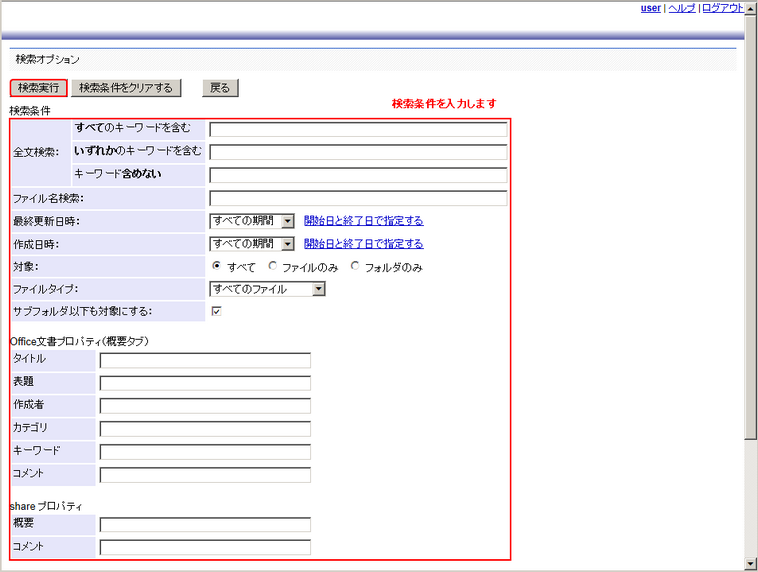Focus the すべてのキーワードを含む input field
The width and height of the screenshot is (758, 572).
tap(358, 129)
